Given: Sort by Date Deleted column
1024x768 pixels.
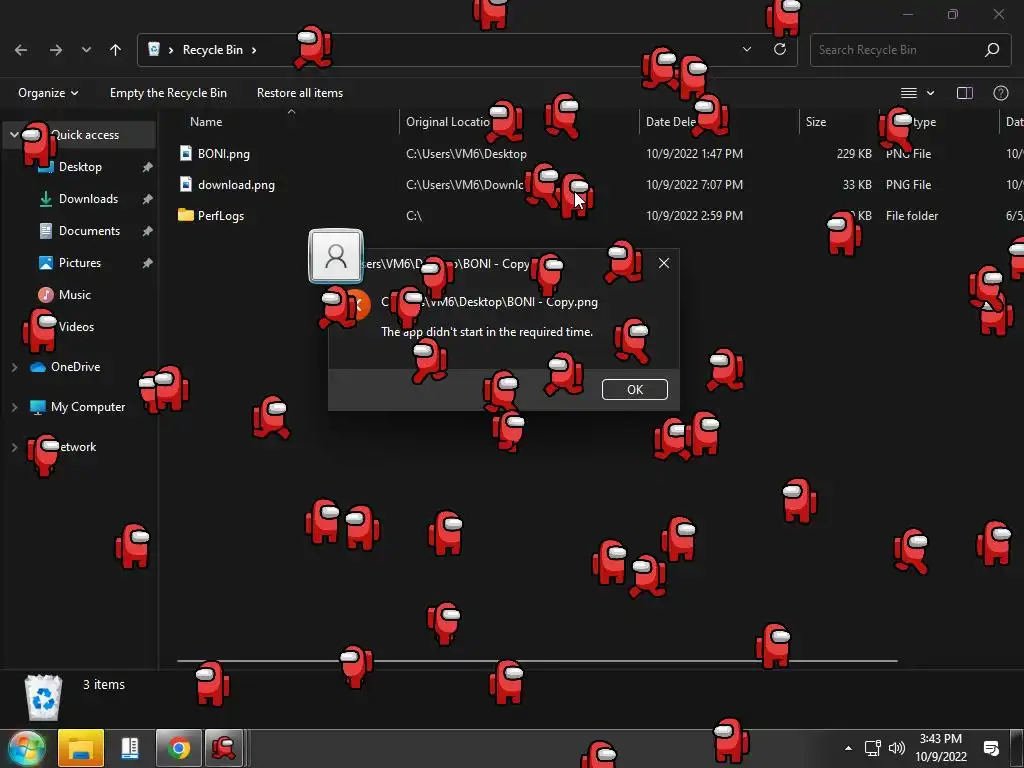Looking at the screenshot, I should [671, 122].
